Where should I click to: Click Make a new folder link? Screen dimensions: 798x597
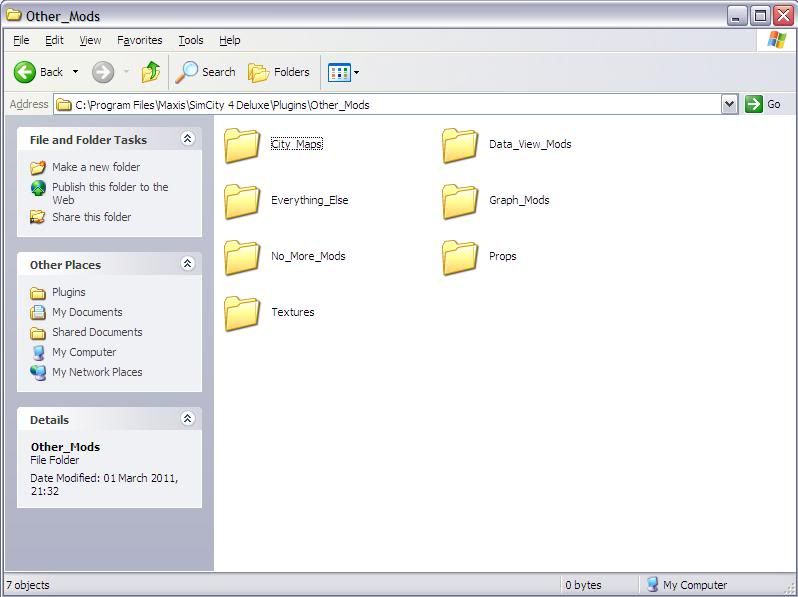click(x=96, y=167)
